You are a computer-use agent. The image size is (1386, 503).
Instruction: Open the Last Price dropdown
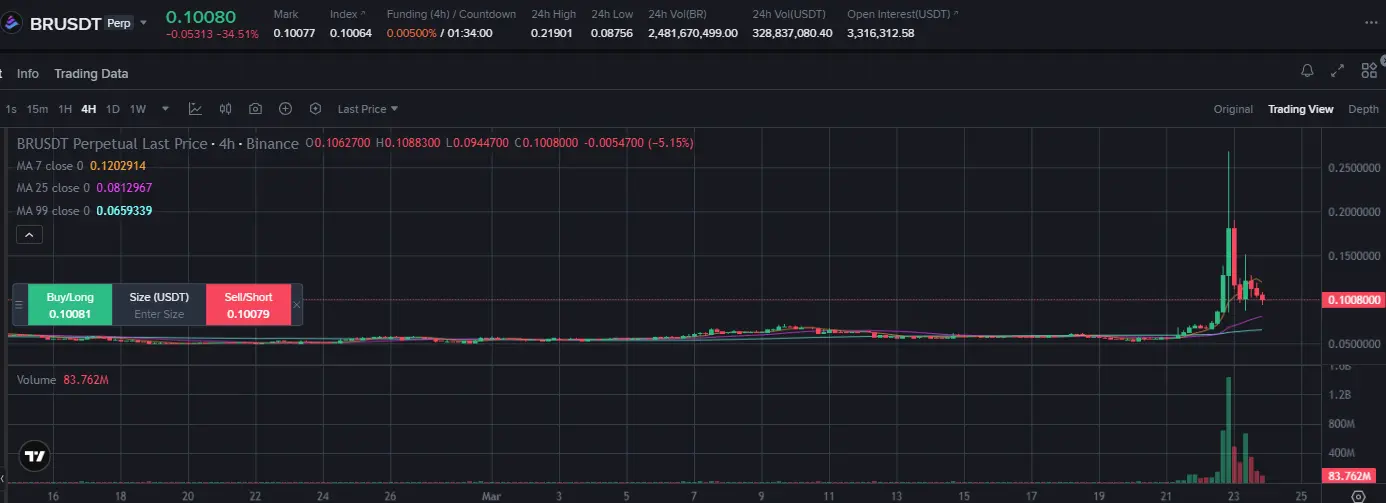tap(367, 109)
